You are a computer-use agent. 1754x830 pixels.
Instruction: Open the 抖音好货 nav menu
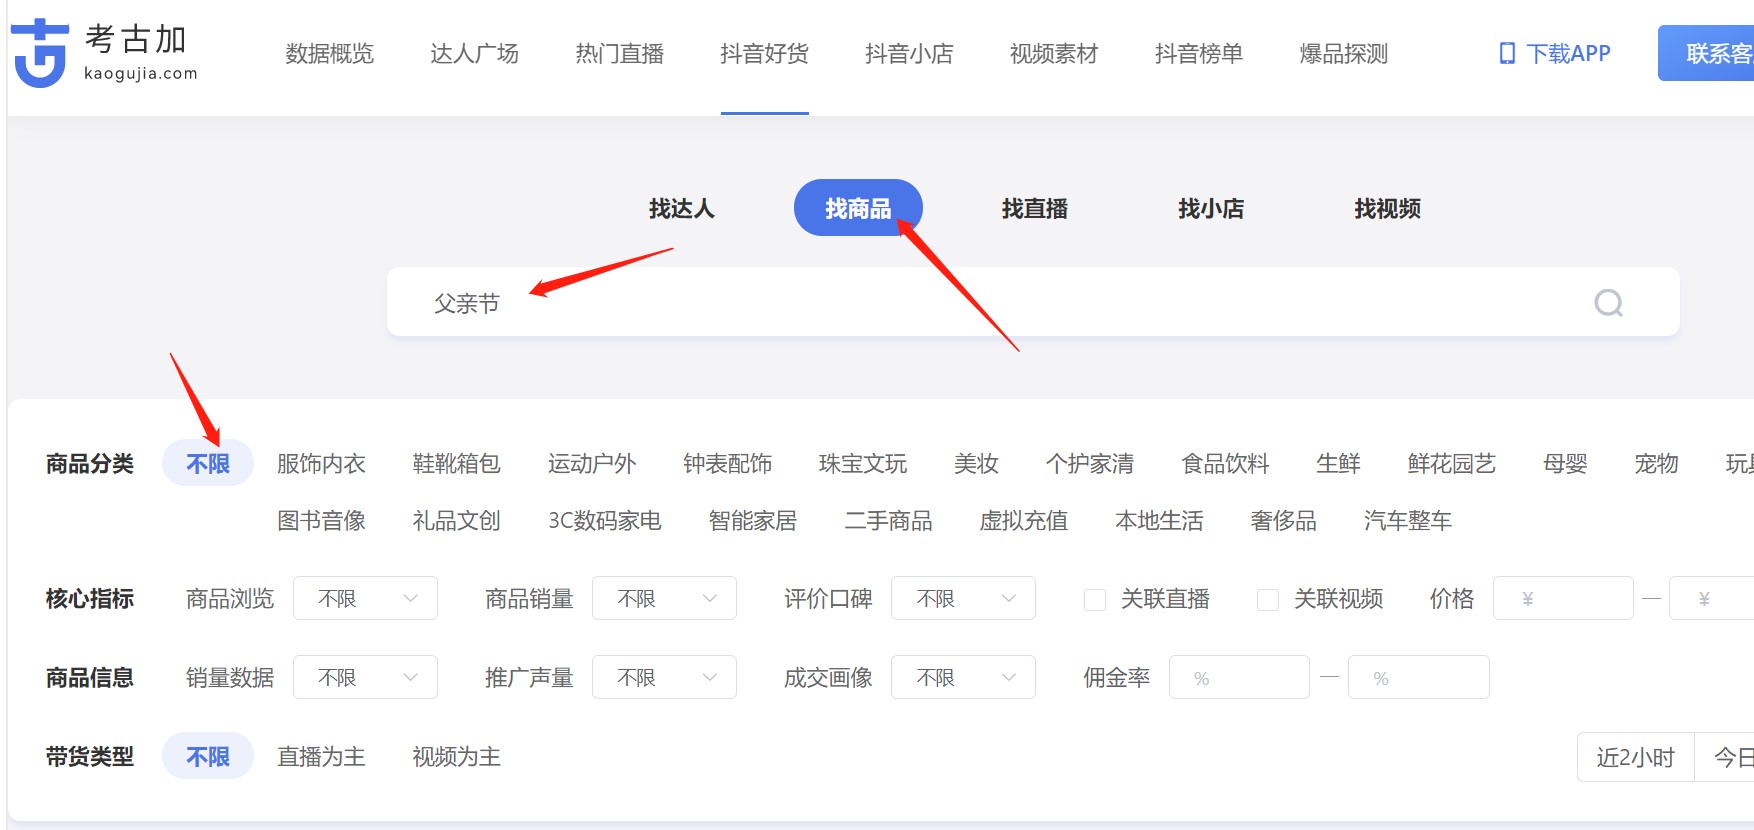[764, 53]
